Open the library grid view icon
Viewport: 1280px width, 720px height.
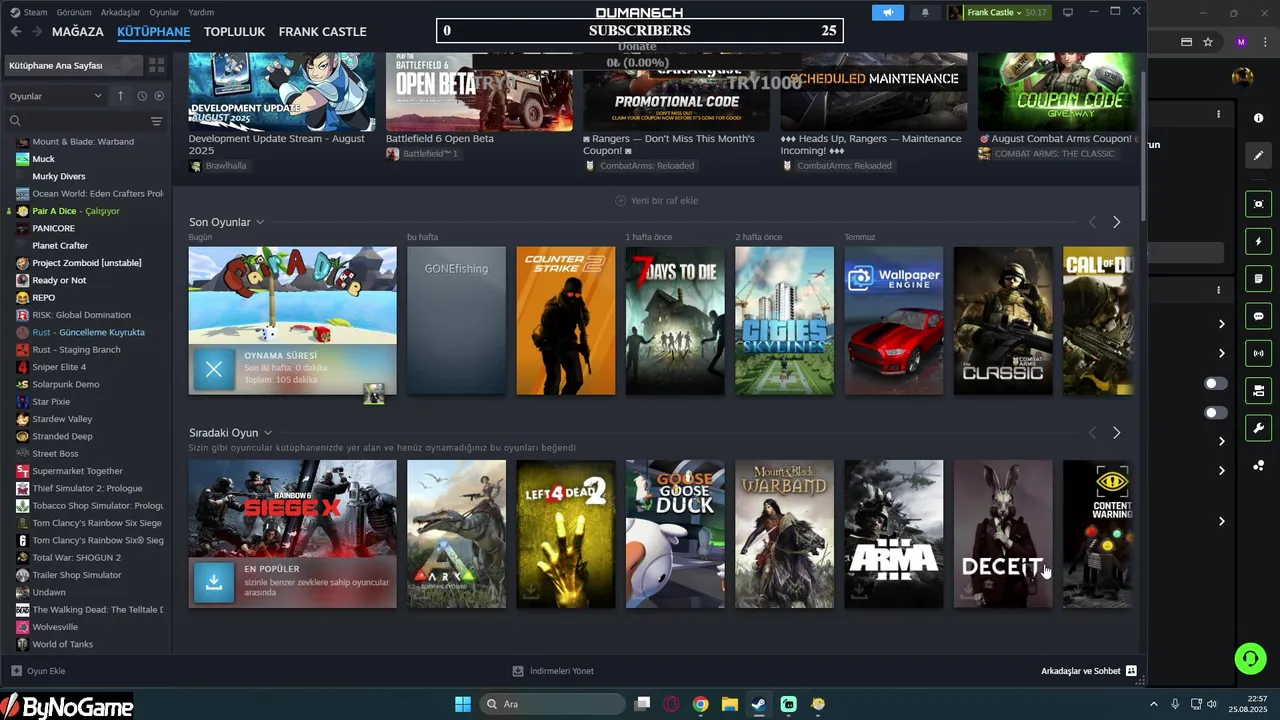[x=156, y=65]
